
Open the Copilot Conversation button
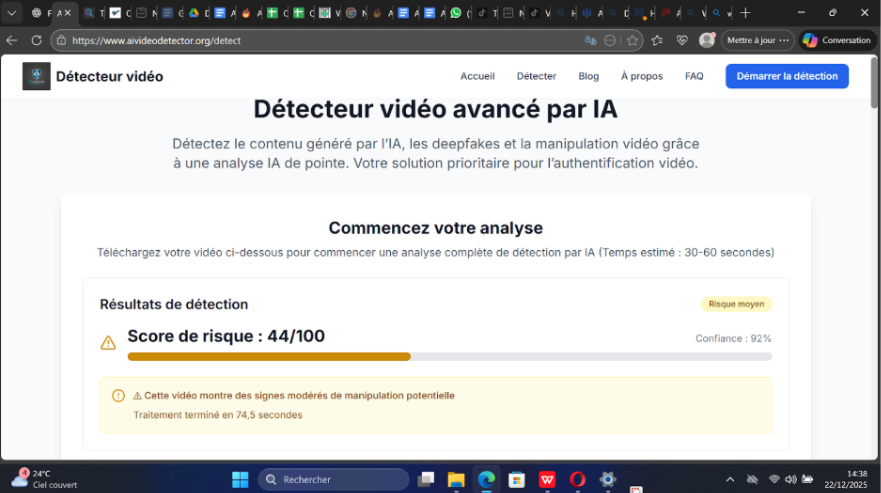click(x=838, y=41)
